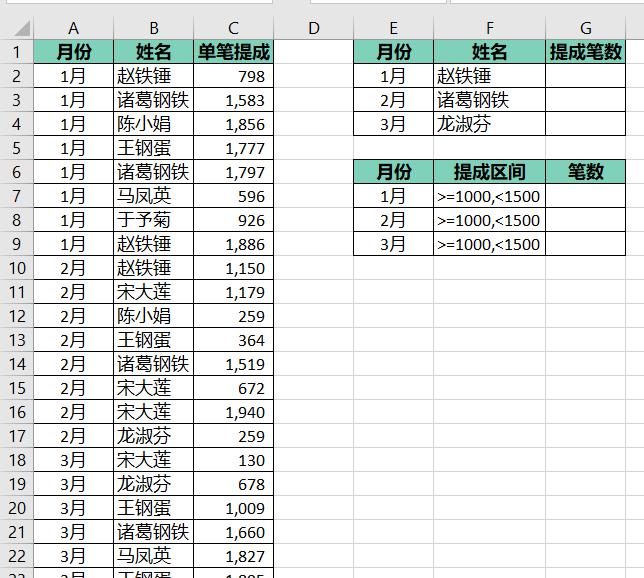The height and width of the screenshot is (578, 644).
Task: Select cell with value 1,797
Action: pos(233,172)
